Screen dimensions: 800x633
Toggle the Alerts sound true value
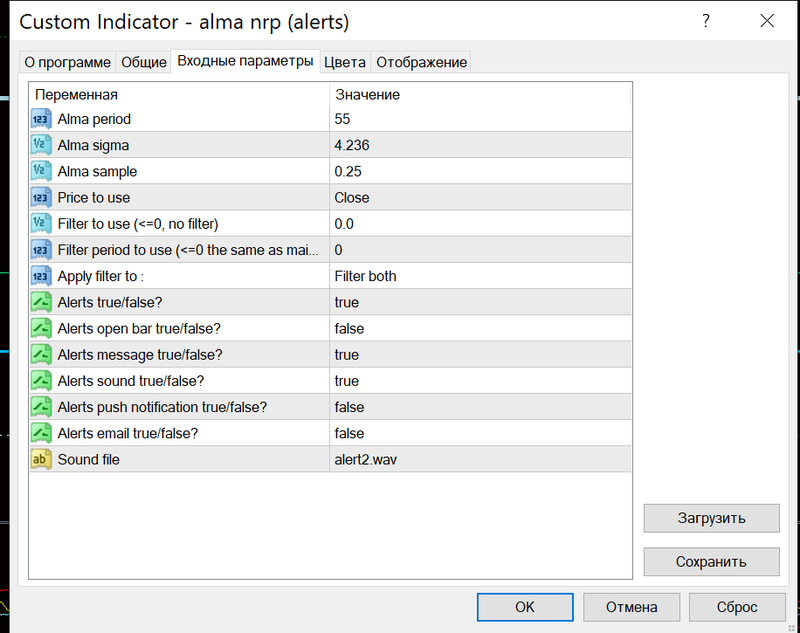tap(347, 381)
